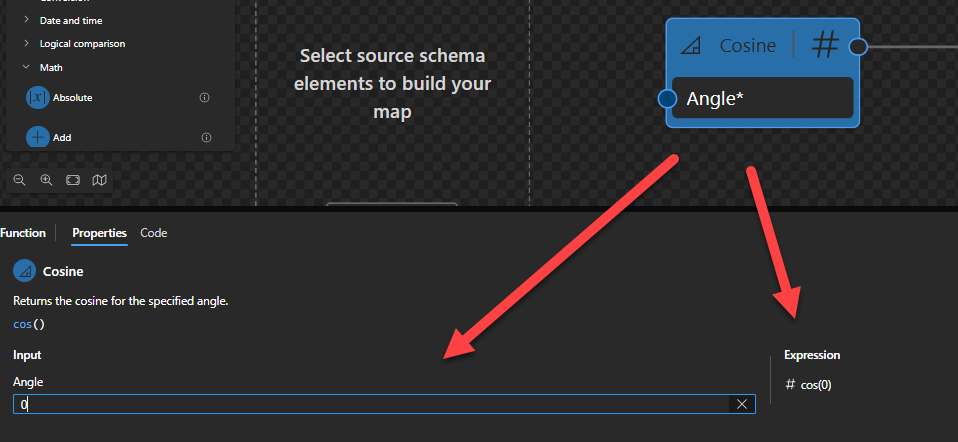Open info icon for Add function
The height and width of the screenshot is (442, 958).
point(206,138)
